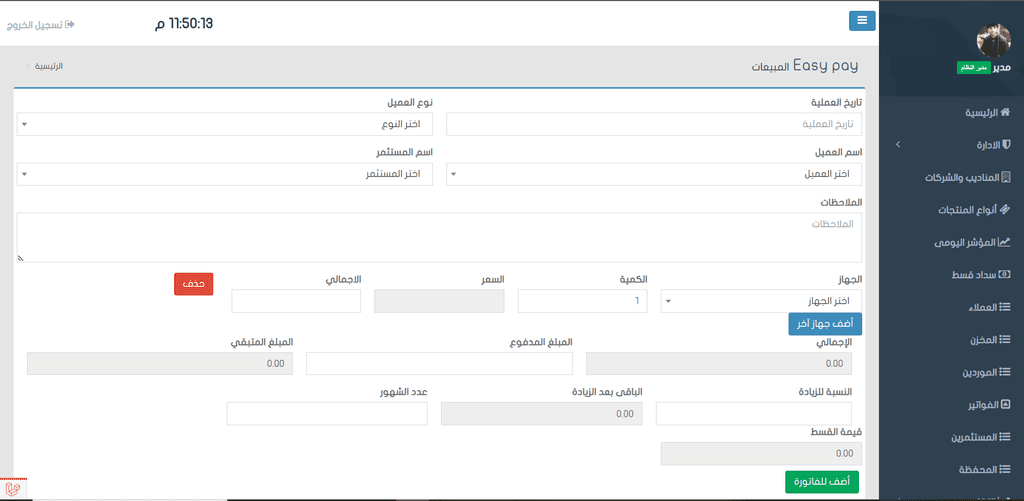The image size is (1024, 501).
Task: Open سداد قسط menu item
Action: [982, 274]
